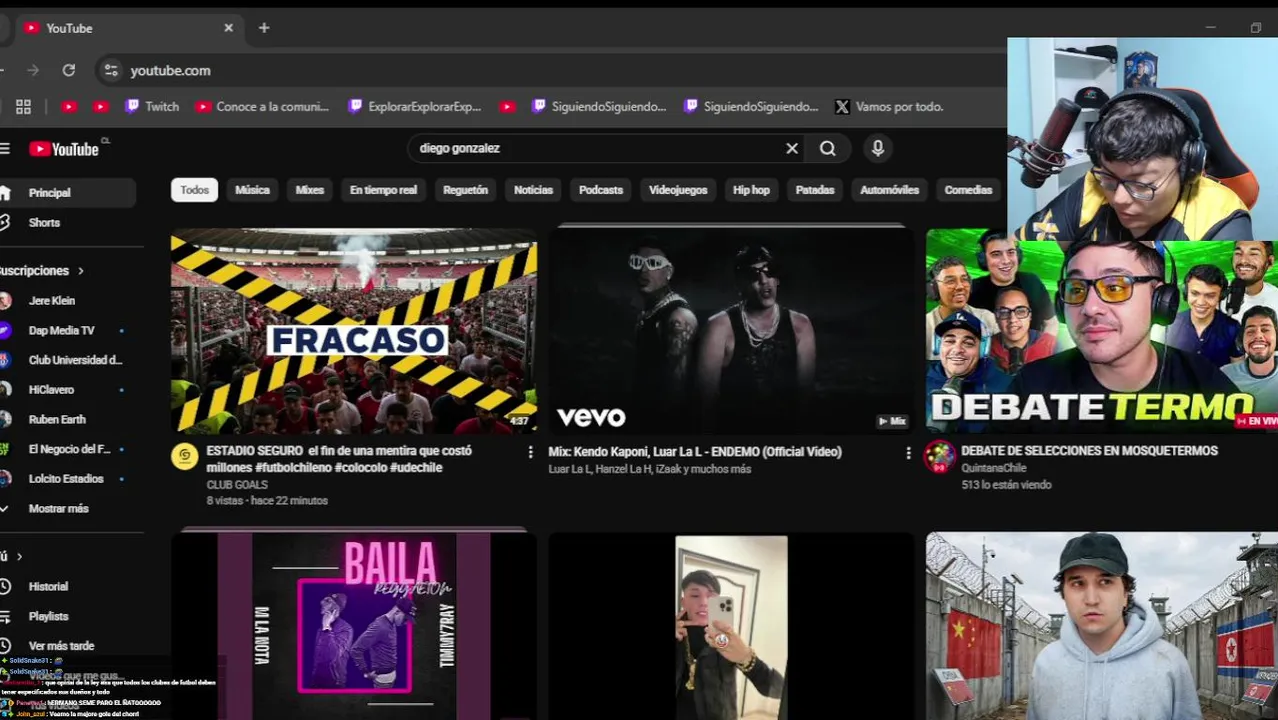Select the 'Mixes' filter chip

coord(310,190)
